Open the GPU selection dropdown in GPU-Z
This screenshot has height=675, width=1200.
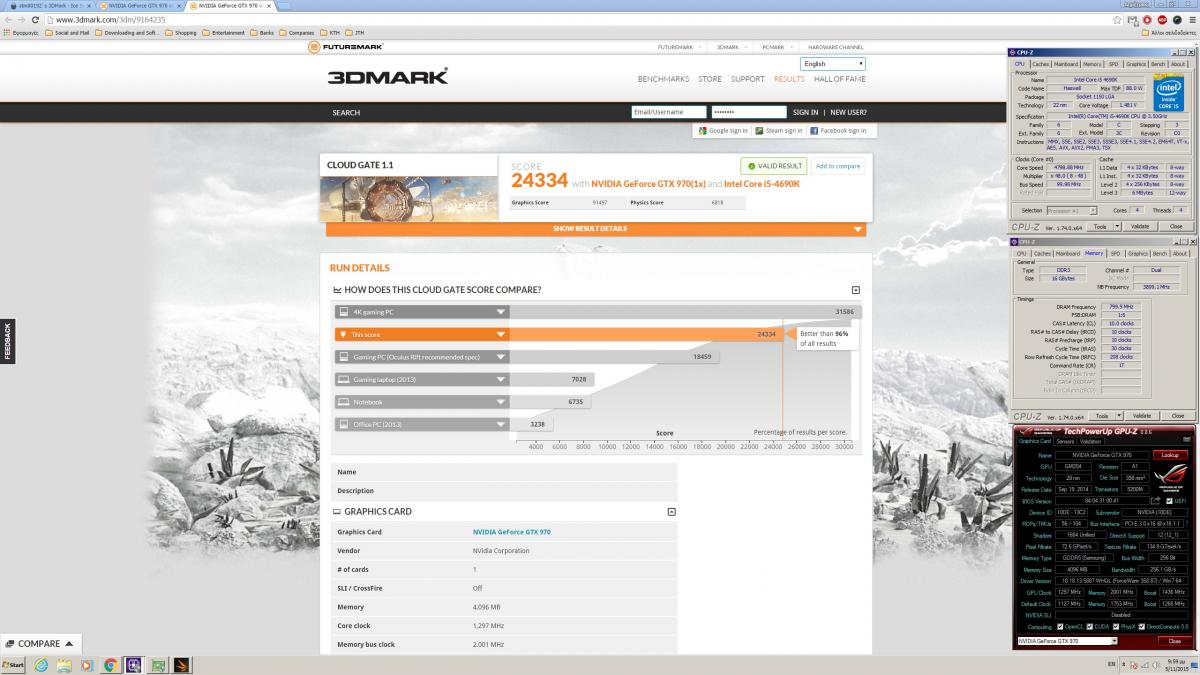coord(1066,641)
